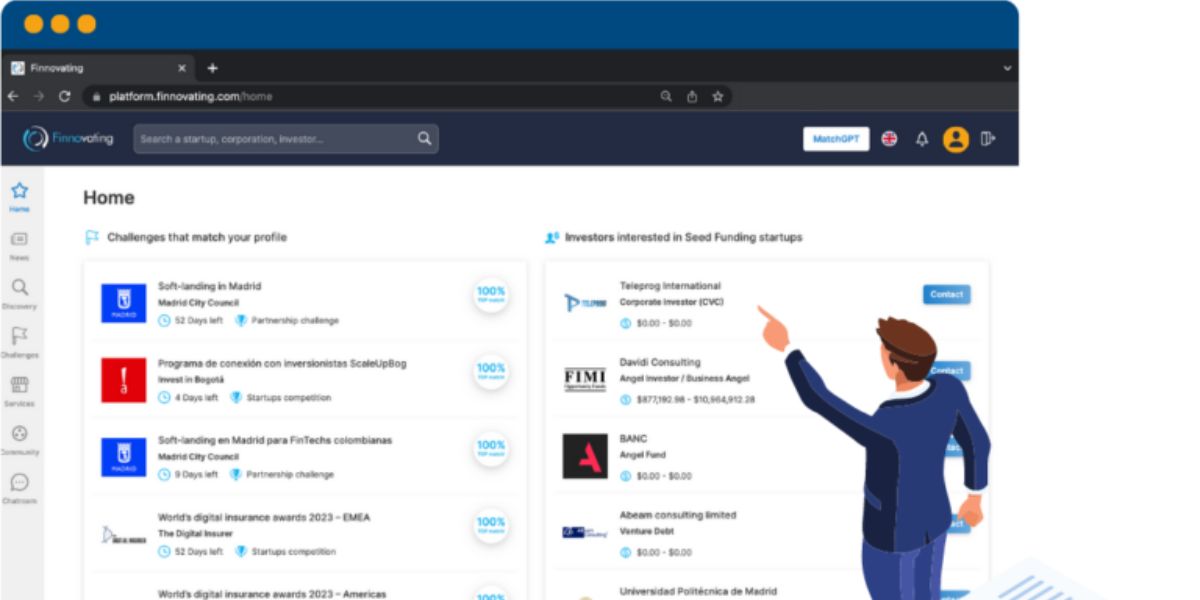Open World's digital insurance awards 2023 – EMEA

264,517
